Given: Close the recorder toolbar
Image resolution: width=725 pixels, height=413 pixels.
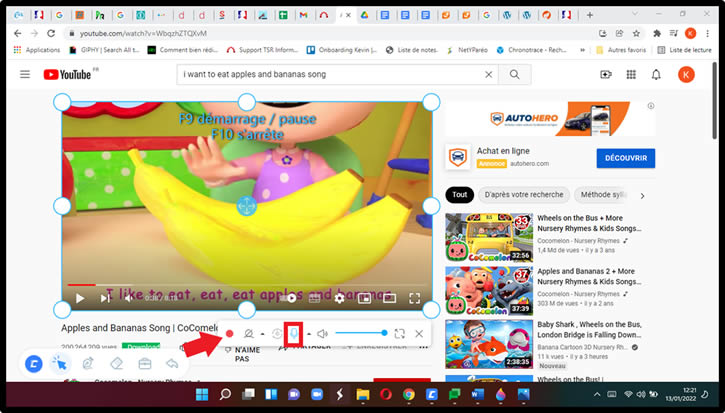Looking at the screenshot, I should [419, 333].
